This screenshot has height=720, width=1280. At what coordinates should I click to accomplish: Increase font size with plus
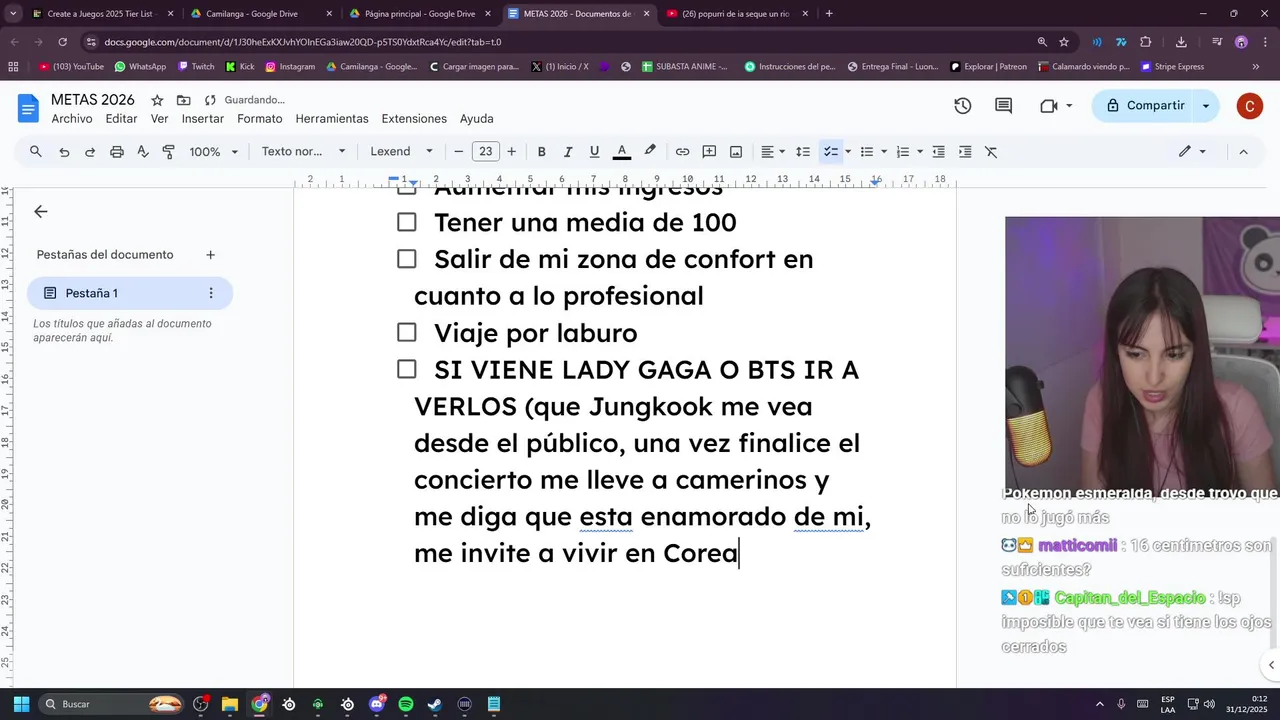(x=512, y=152)
